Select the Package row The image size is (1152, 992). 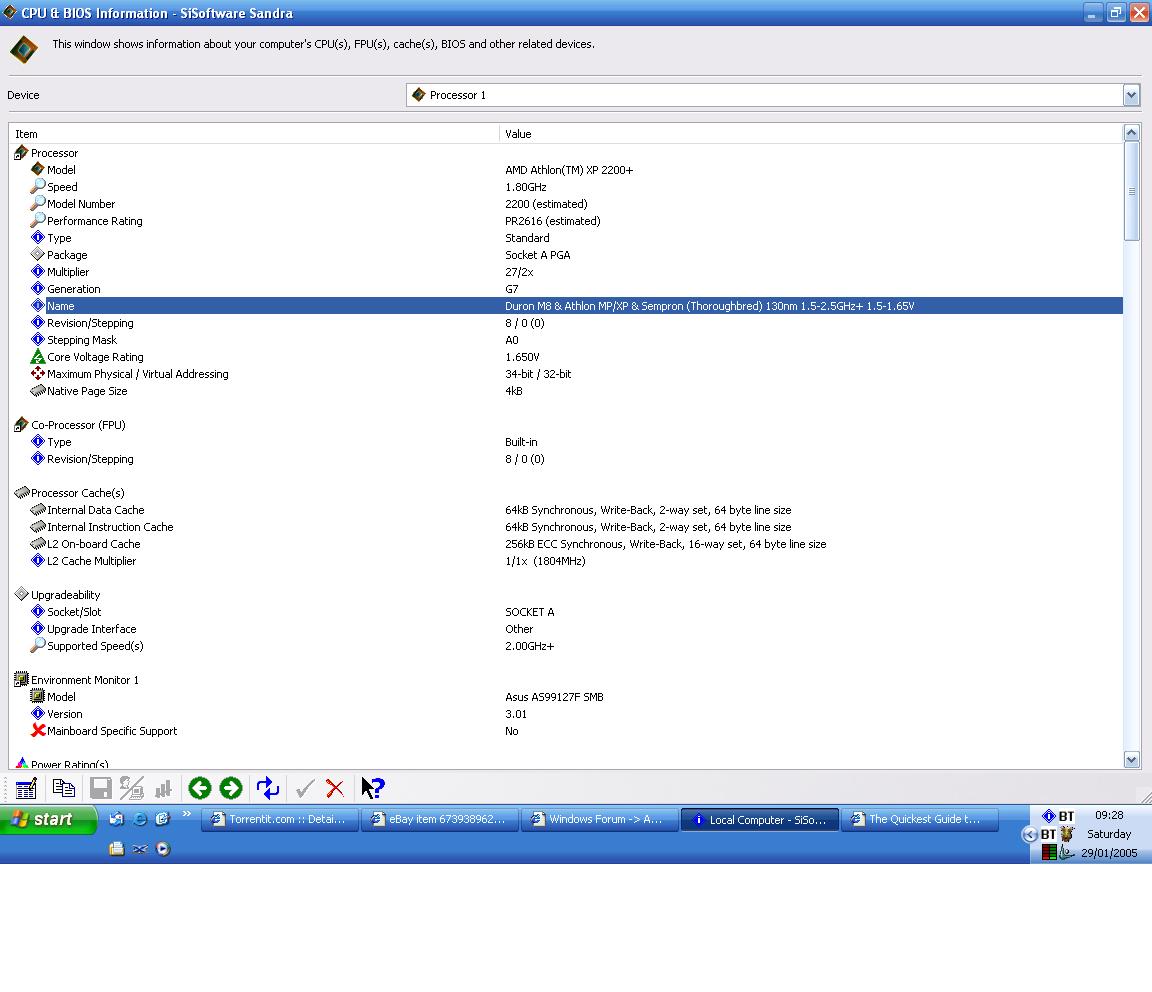click(577, 255)
